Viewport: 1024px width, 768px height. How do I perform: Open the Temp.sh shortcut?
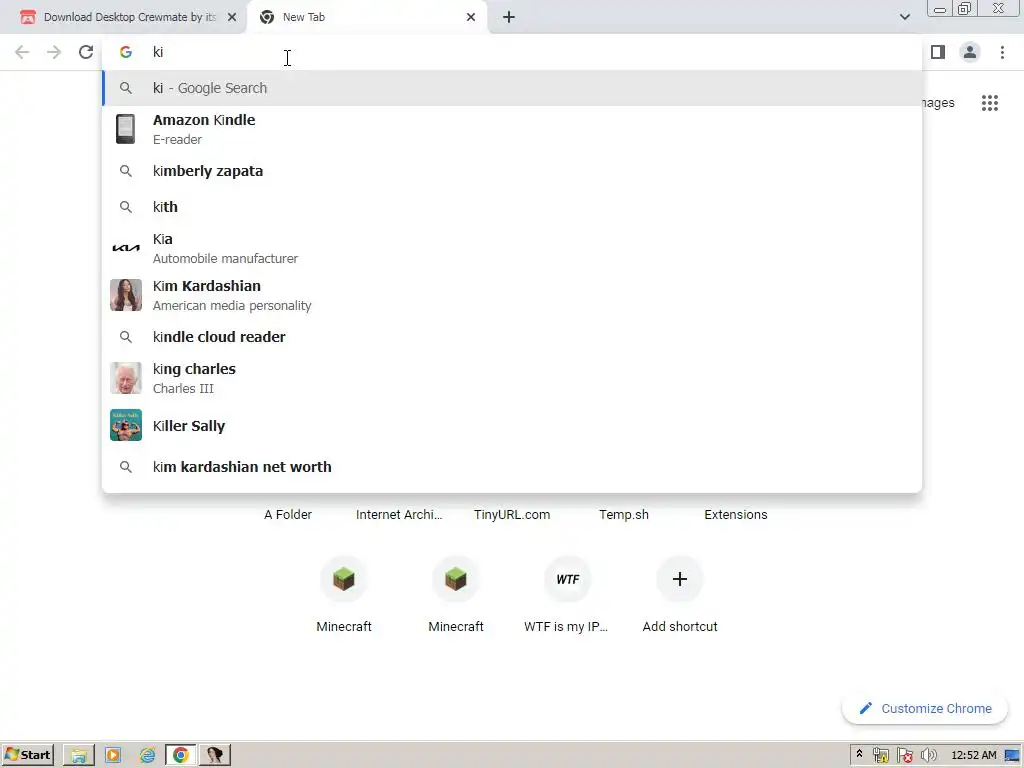624,515
